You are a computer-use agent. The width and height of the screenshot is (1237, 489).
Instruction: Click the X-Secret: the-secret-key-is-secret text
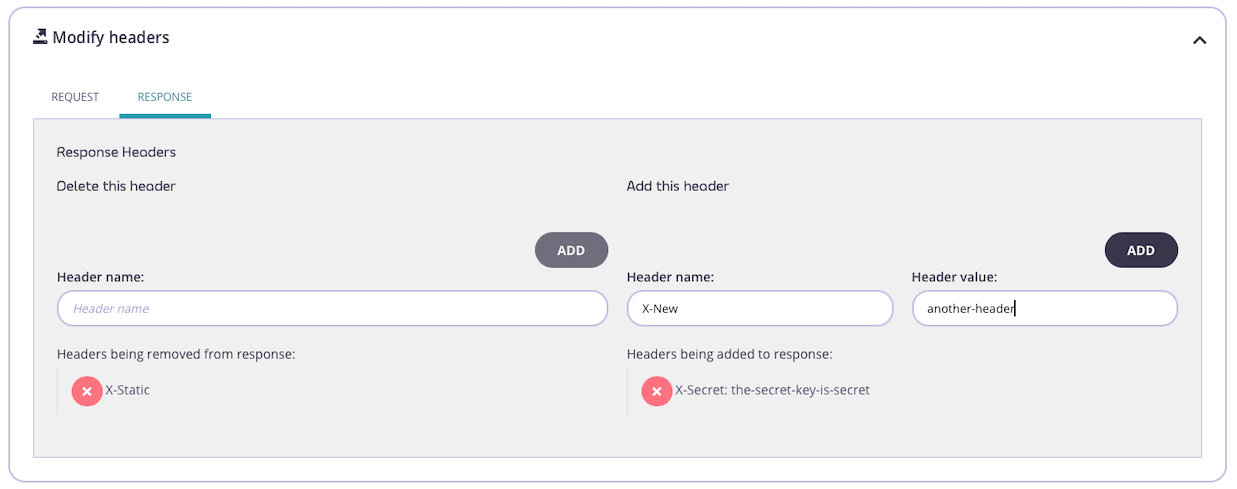pos(773,390)
